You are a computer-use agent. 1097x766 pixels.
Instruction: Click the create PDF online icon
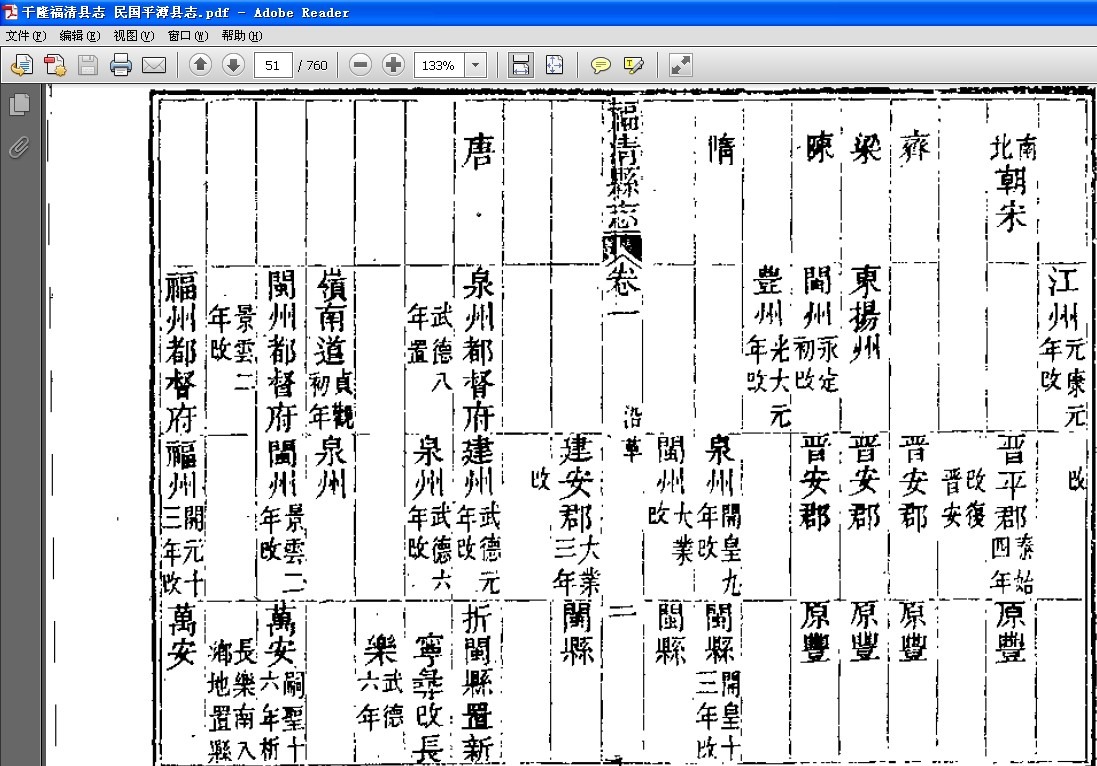coord(55,65)
